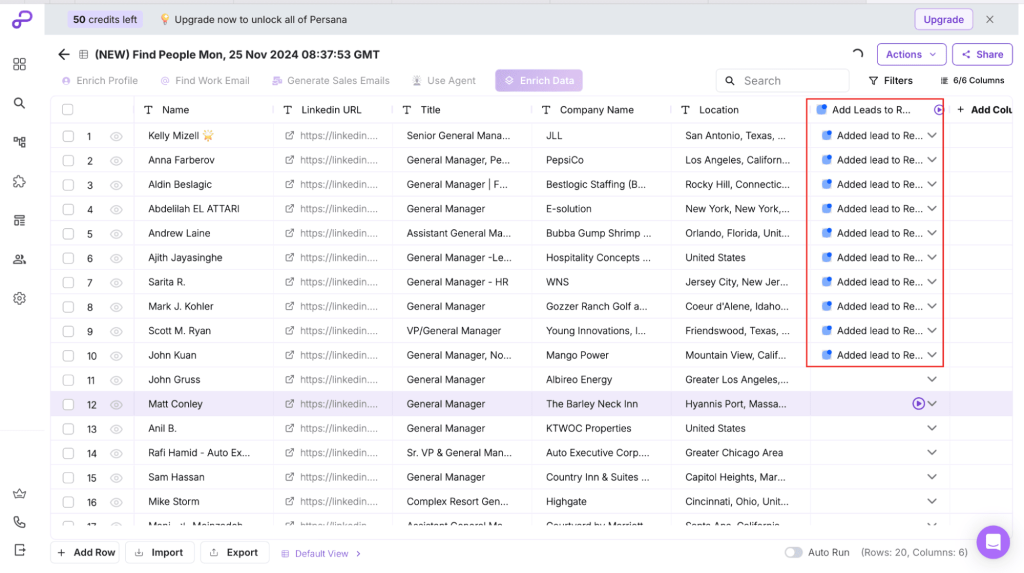The image size is (1024, 573).
Task: Toggle the Auto Run switch
Action: click(x=793, y=553)
